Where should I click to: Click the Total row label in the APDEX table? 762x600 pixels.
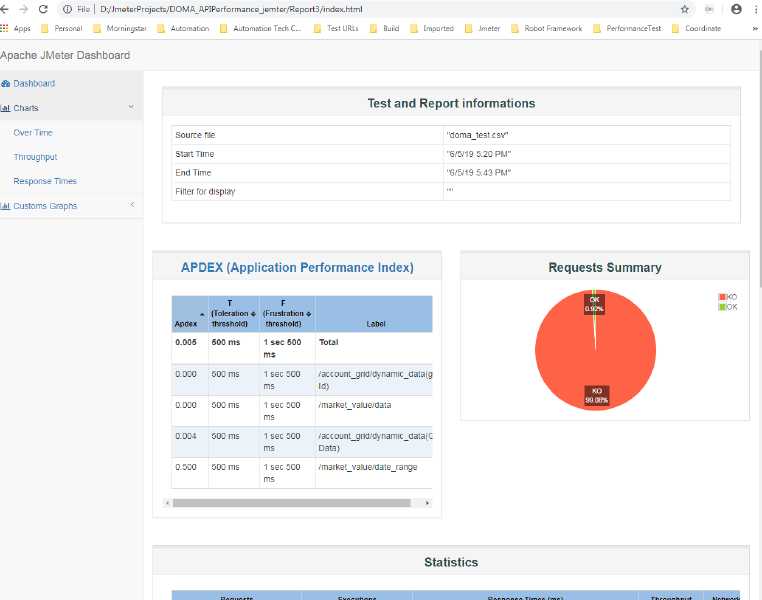pos(329,343)
